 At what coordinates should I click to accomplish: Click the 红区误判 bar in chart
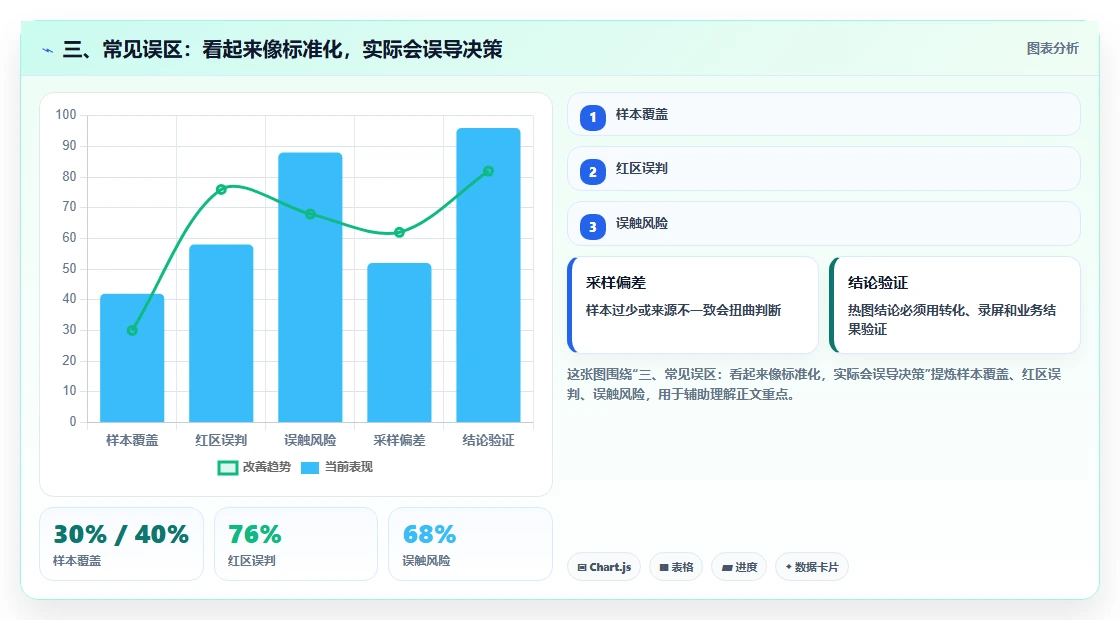pyautogui.click(x=221, y=333)
